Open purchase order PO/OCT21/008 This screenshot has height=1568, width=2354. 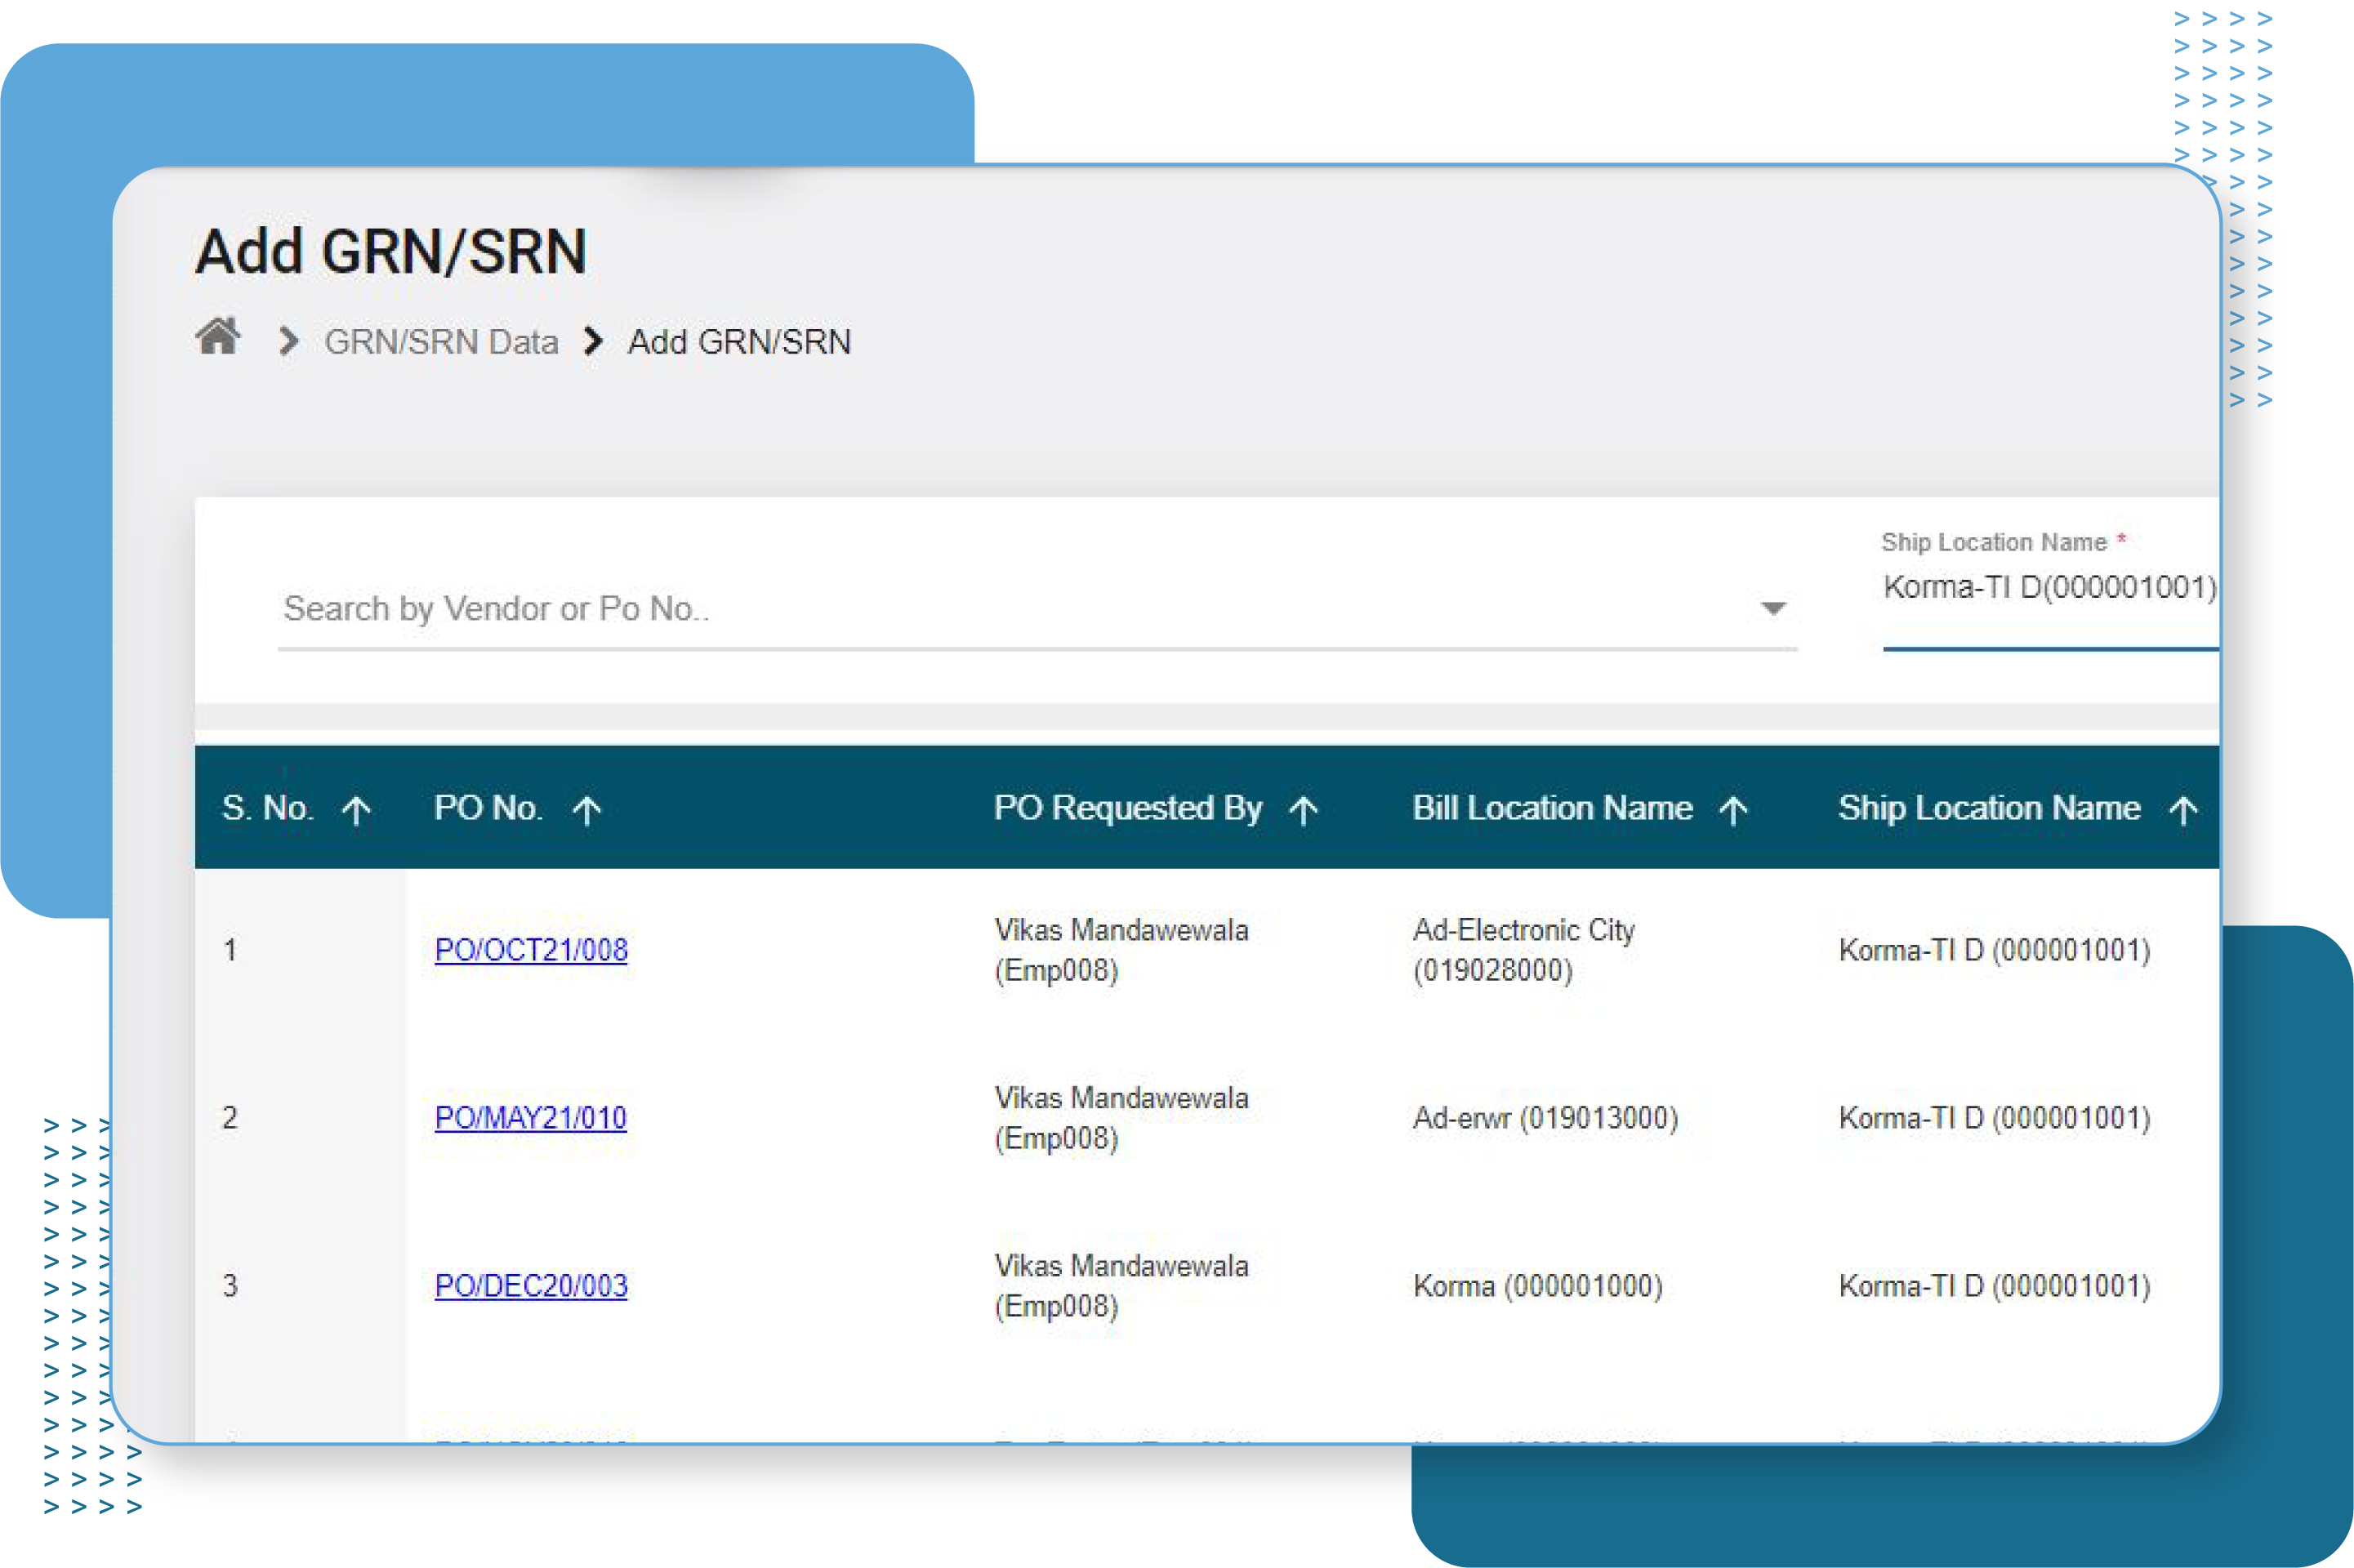pos(531,950)
